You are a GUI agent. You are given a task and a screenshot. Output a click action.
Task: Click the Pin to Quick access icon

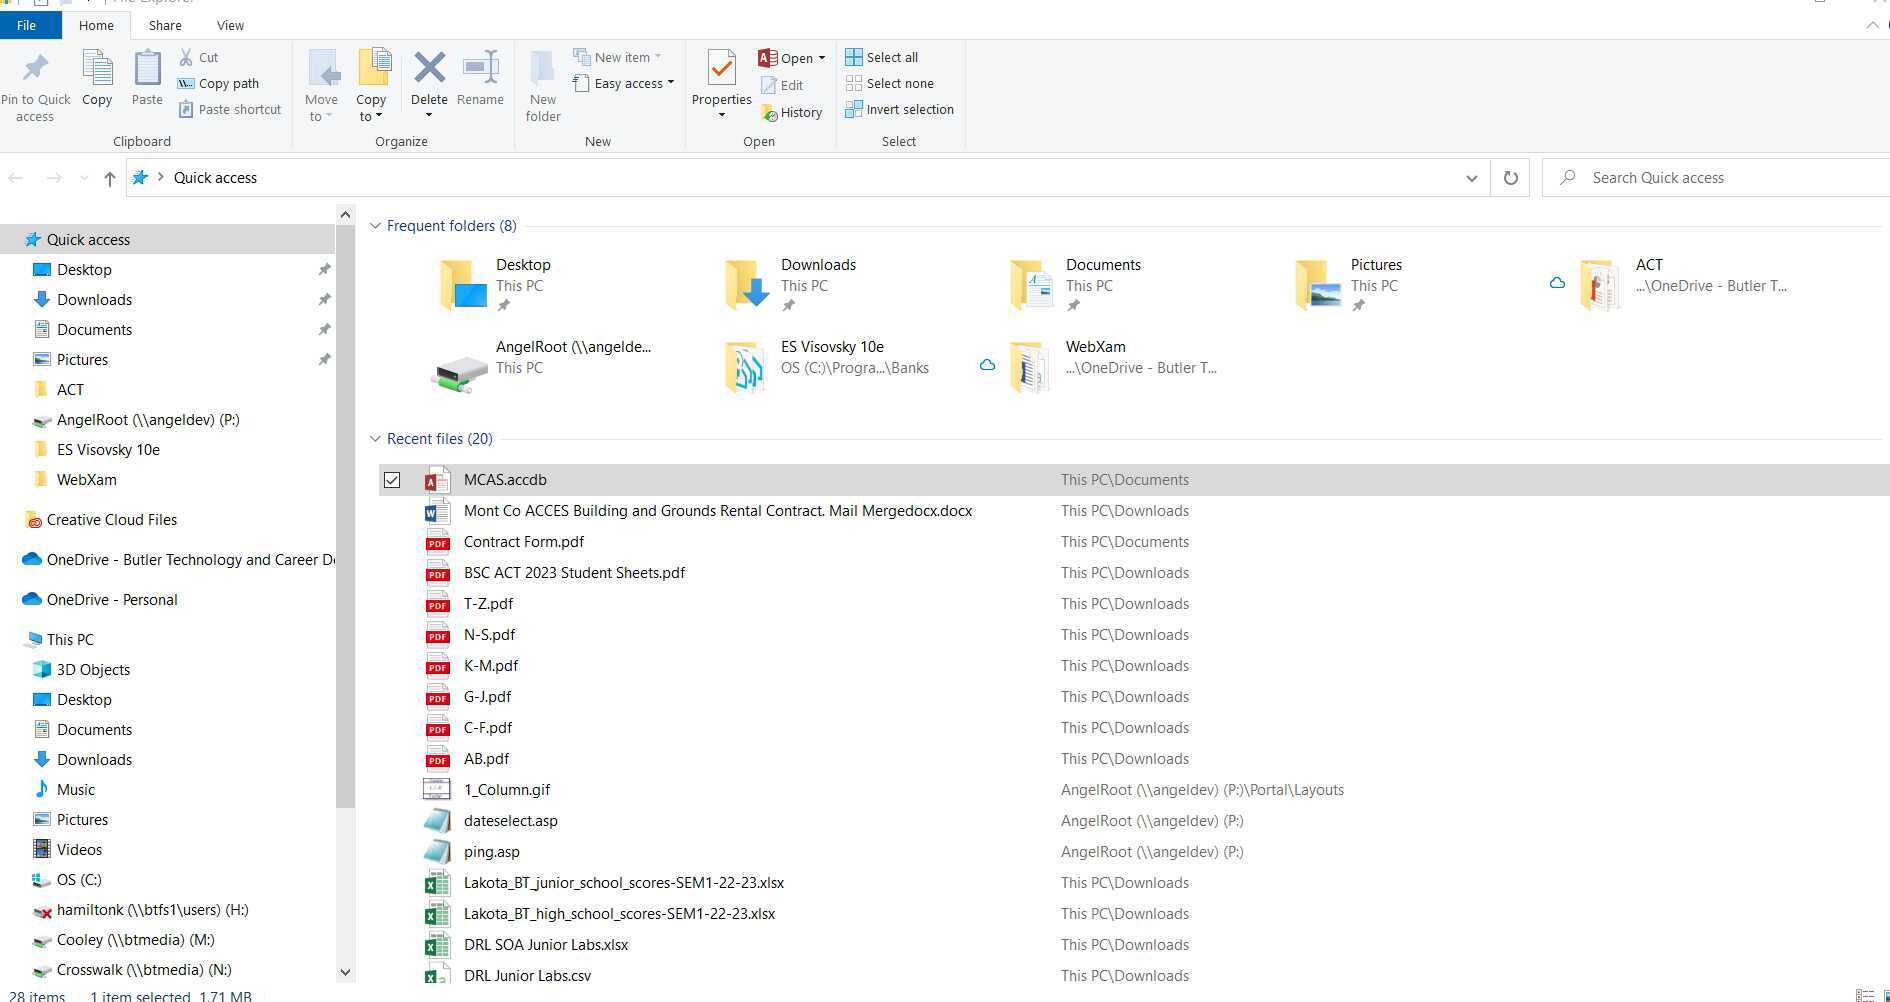coord(35,68)
